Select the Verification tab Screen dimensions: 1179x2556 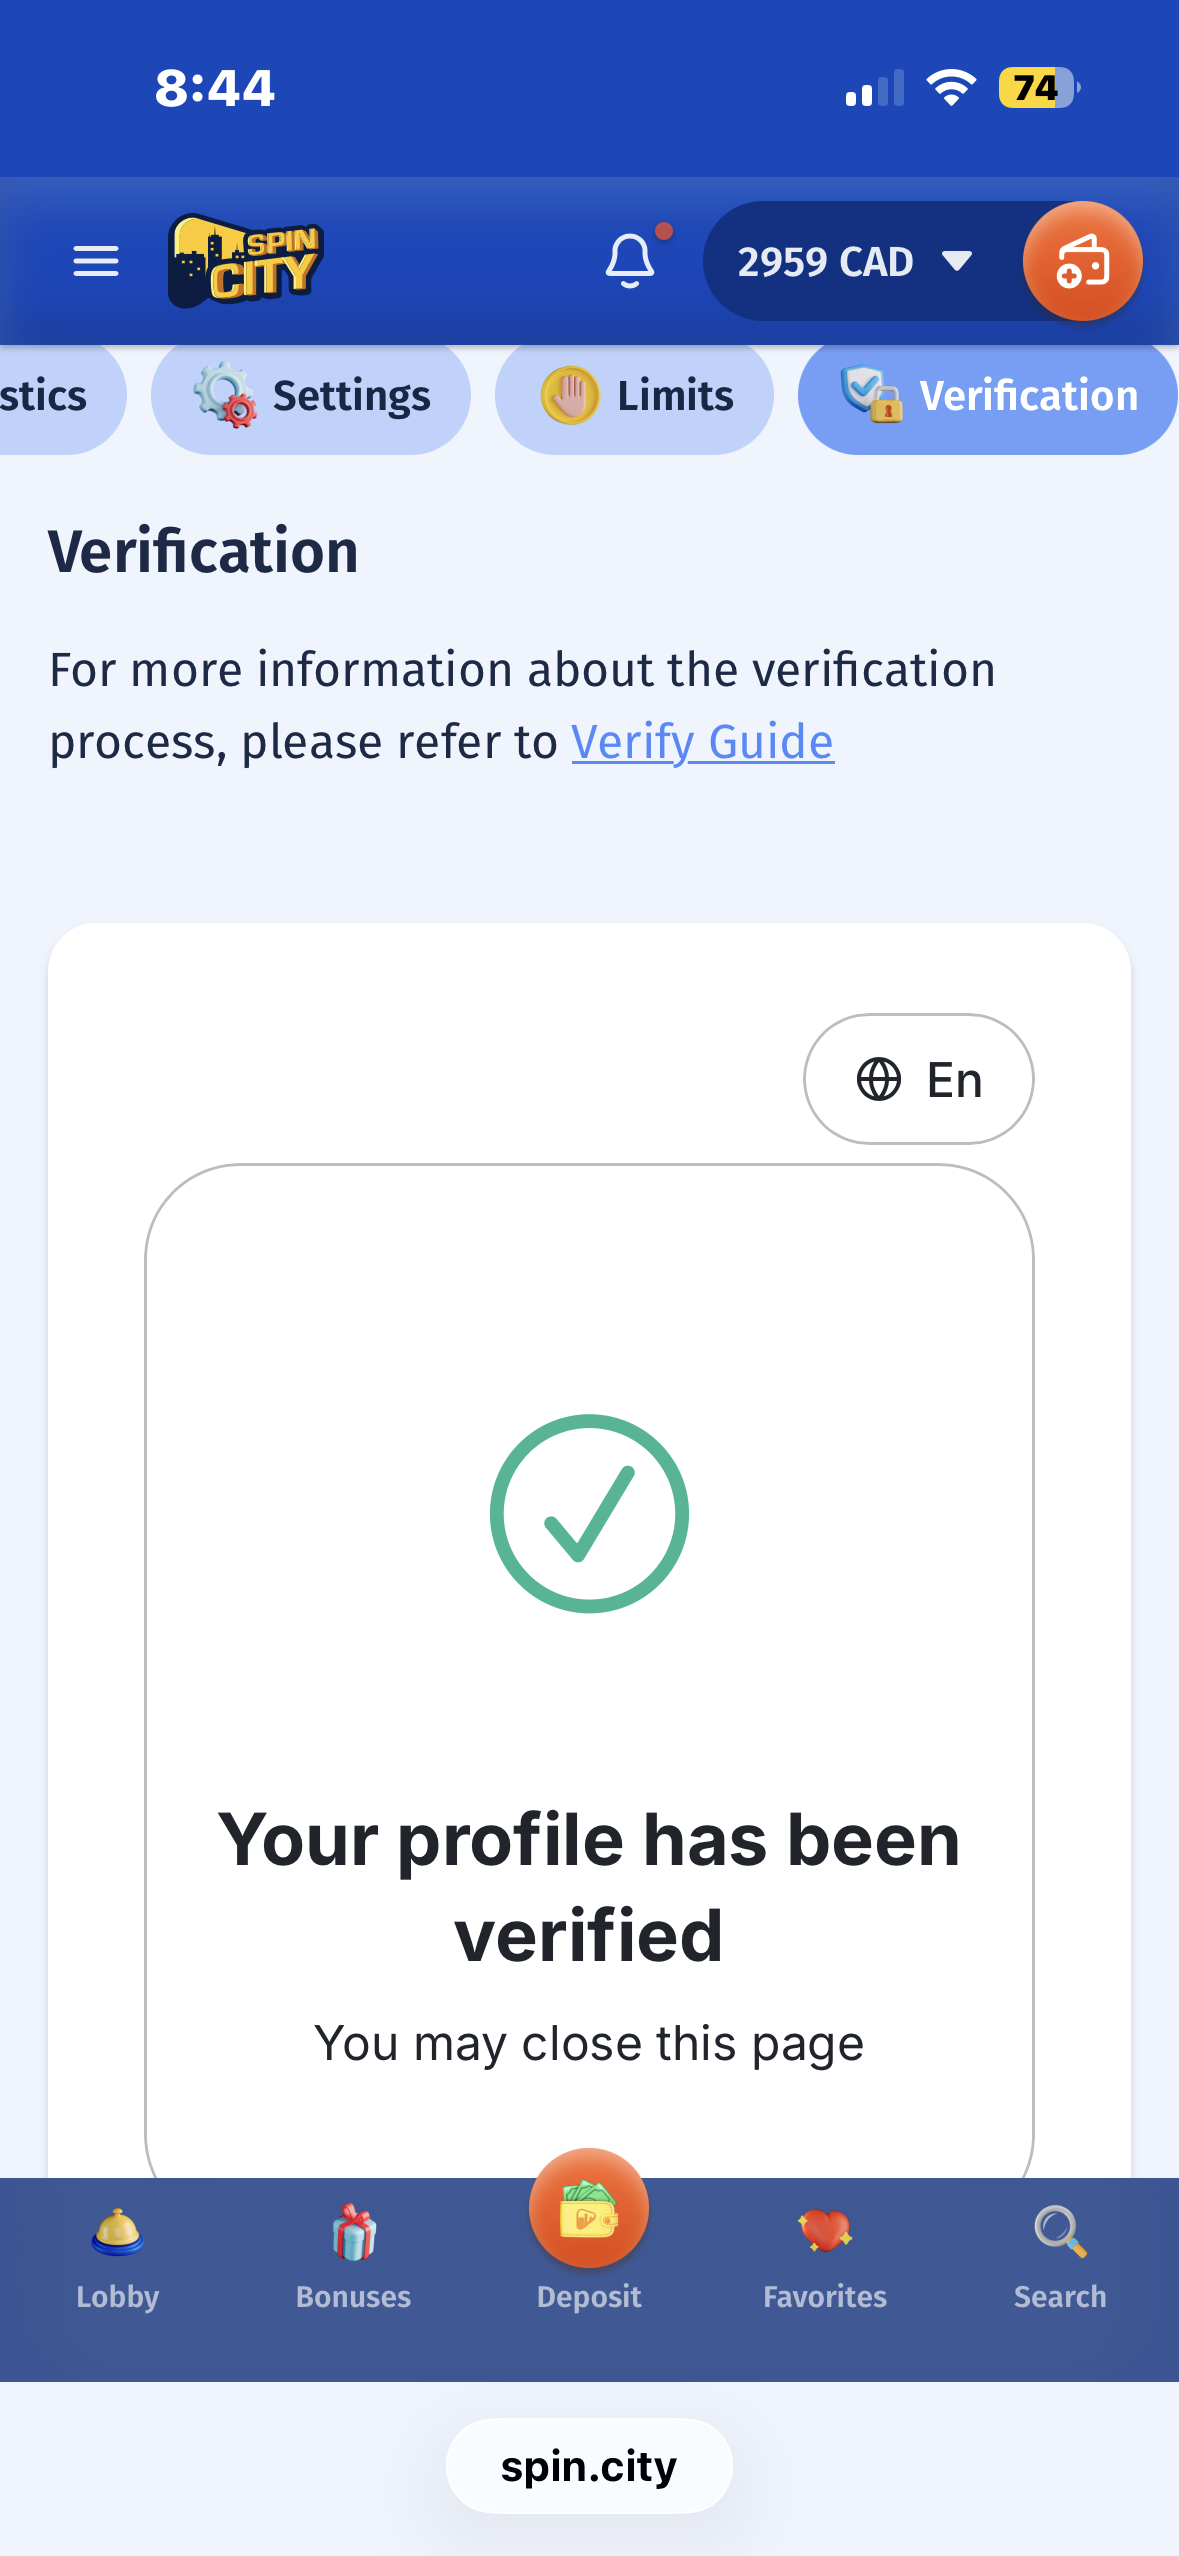[988, 396]
